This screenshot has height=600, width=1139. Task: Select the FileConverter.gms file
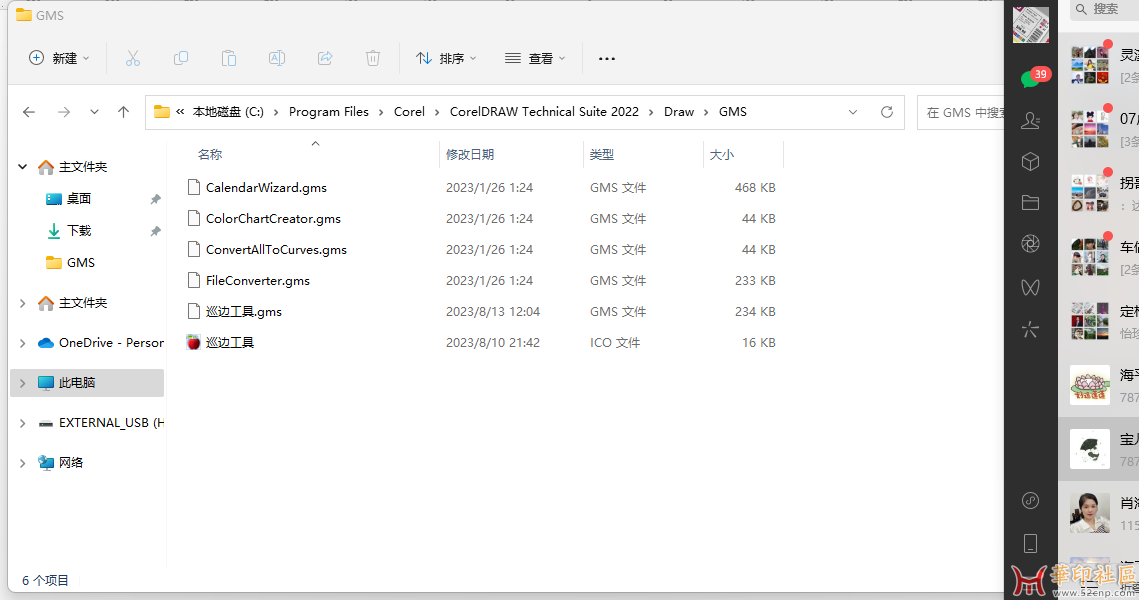tap(258, 281)
